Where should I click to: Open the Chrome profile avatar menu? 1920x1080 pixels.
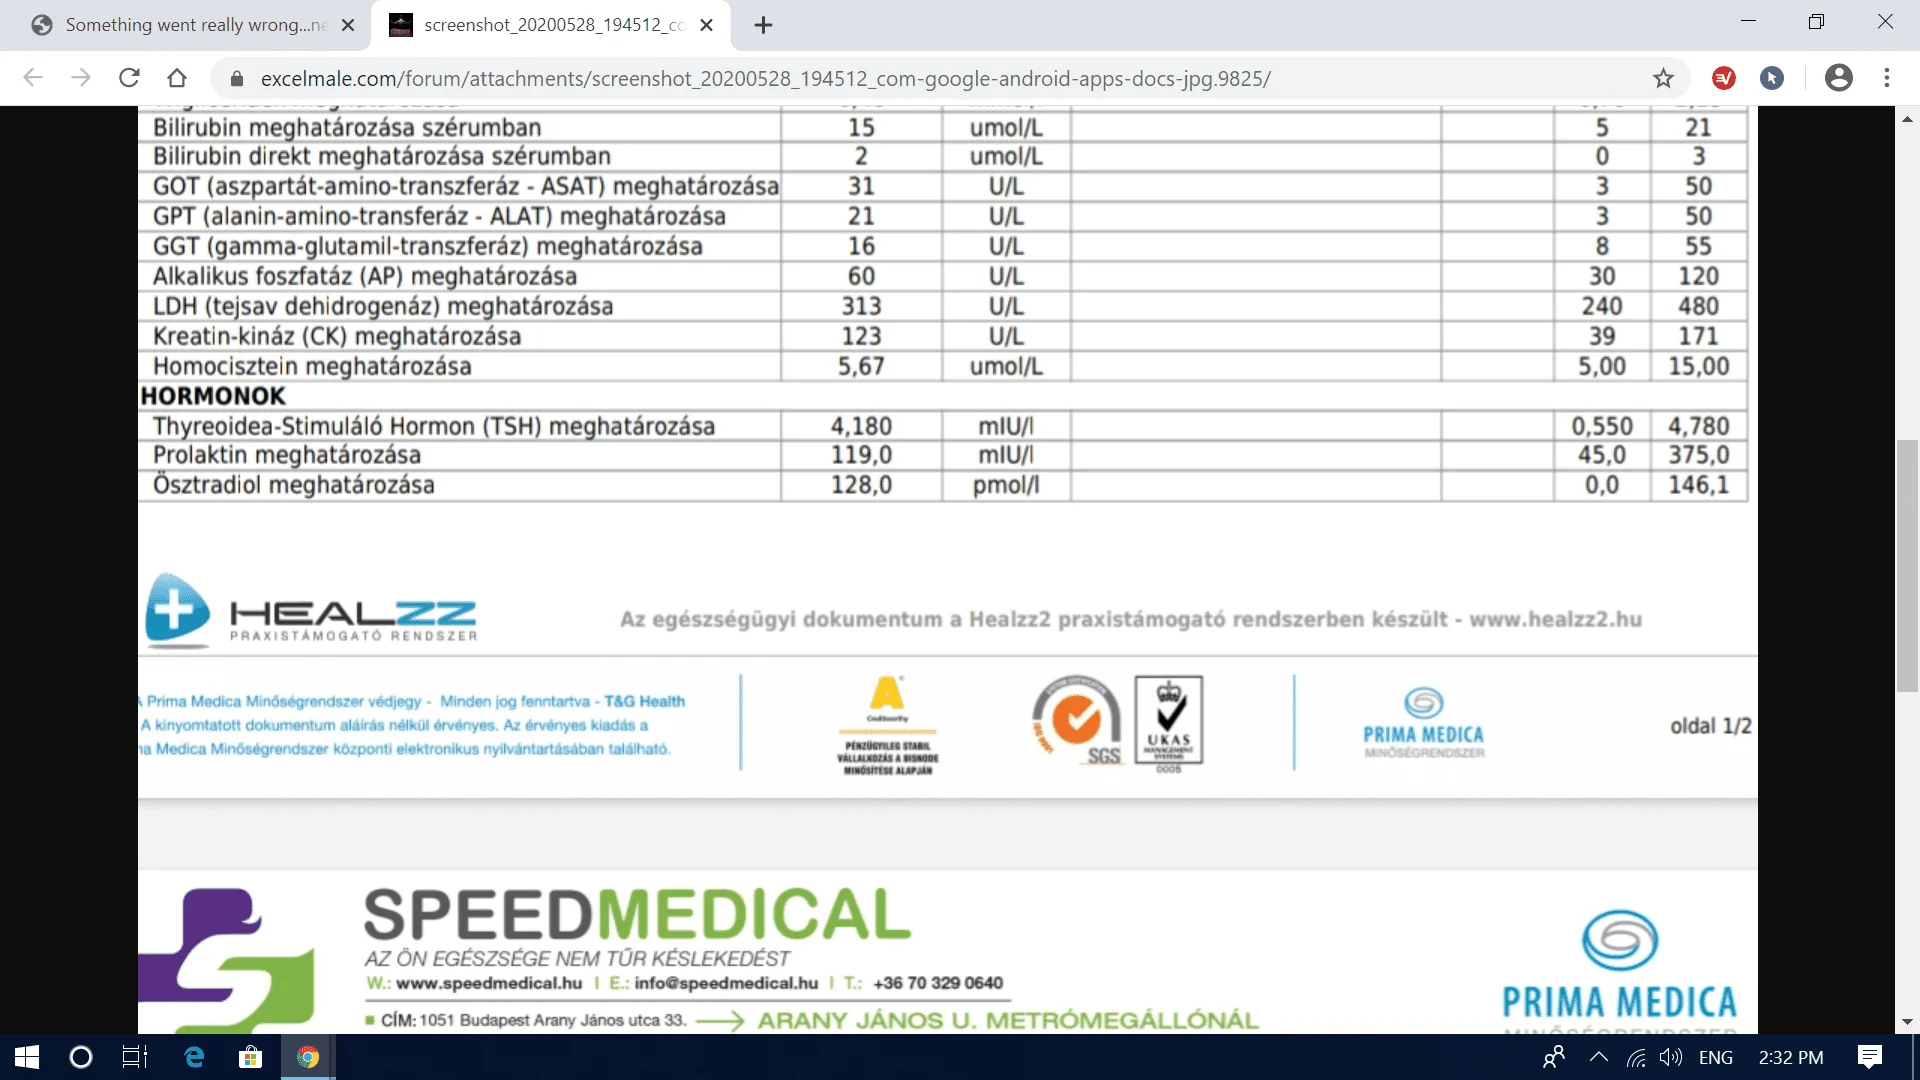[1838, 78]
